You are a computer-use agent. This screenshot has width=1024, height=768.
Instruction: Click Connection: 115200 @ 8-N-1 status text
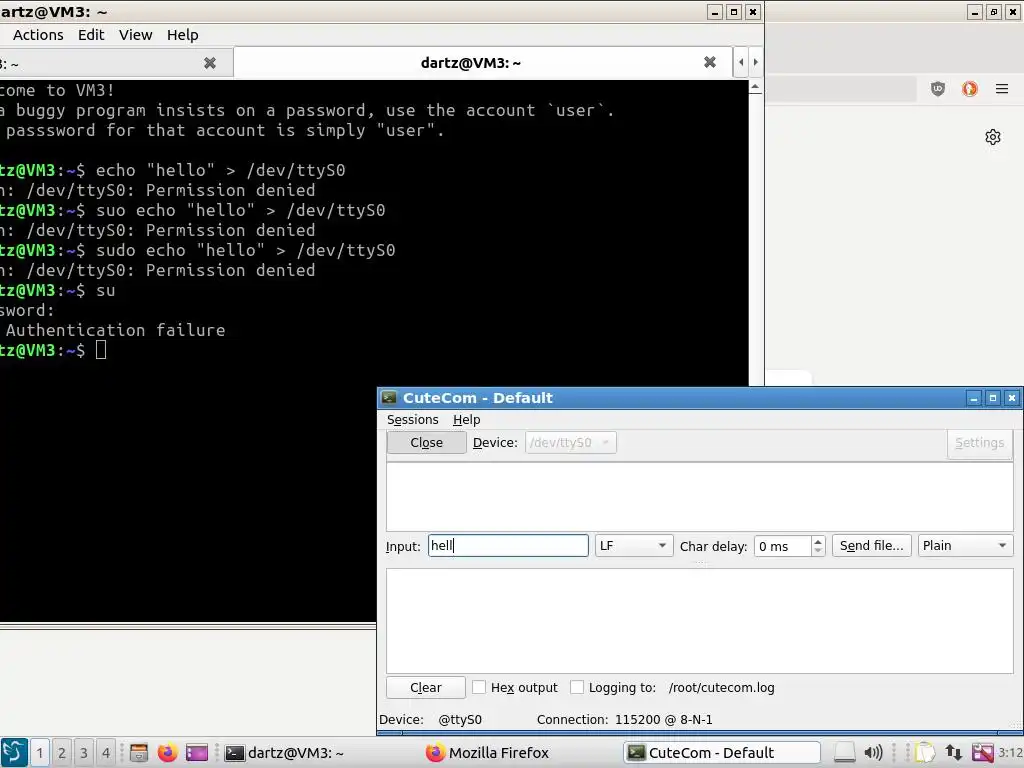coord(624,719)
